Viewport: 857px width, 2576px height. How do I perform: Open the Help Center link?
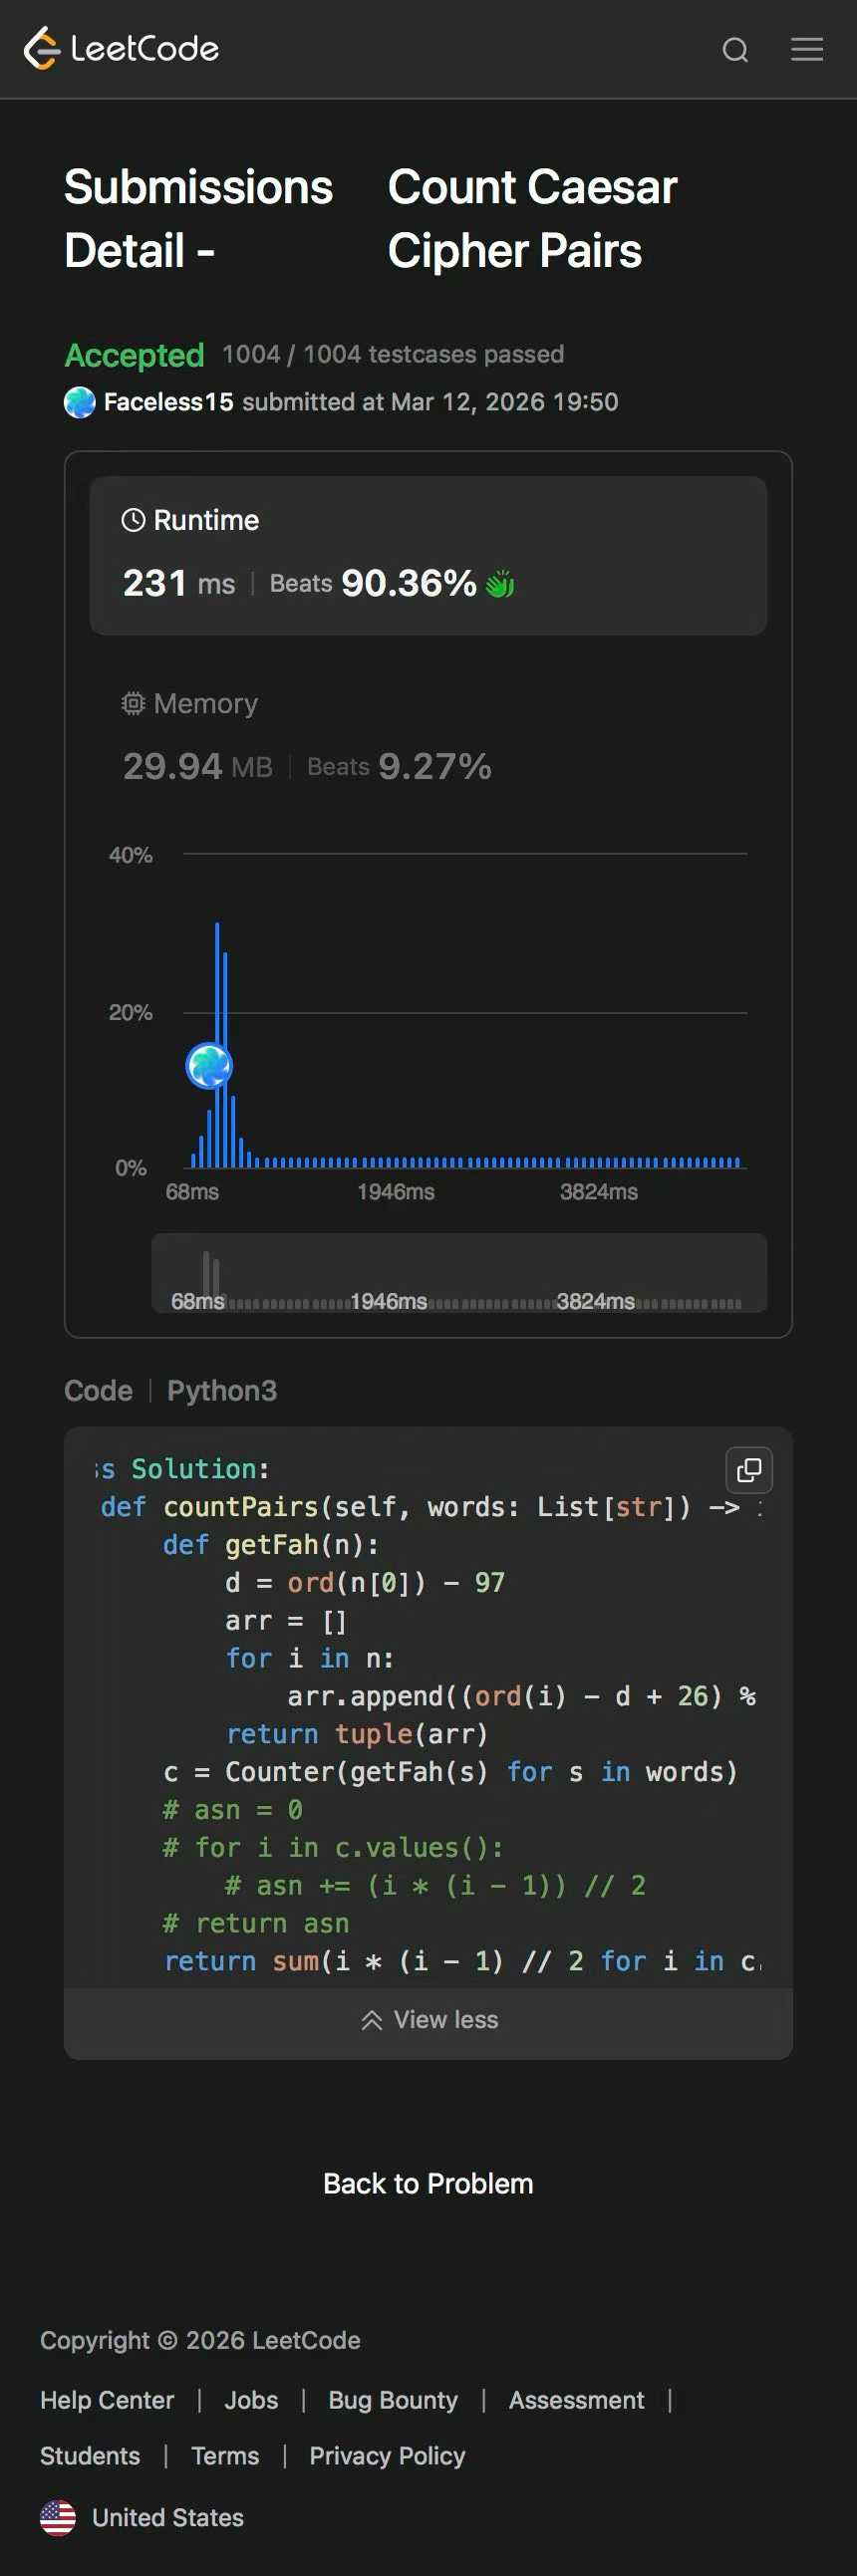tap(107, 2400)
